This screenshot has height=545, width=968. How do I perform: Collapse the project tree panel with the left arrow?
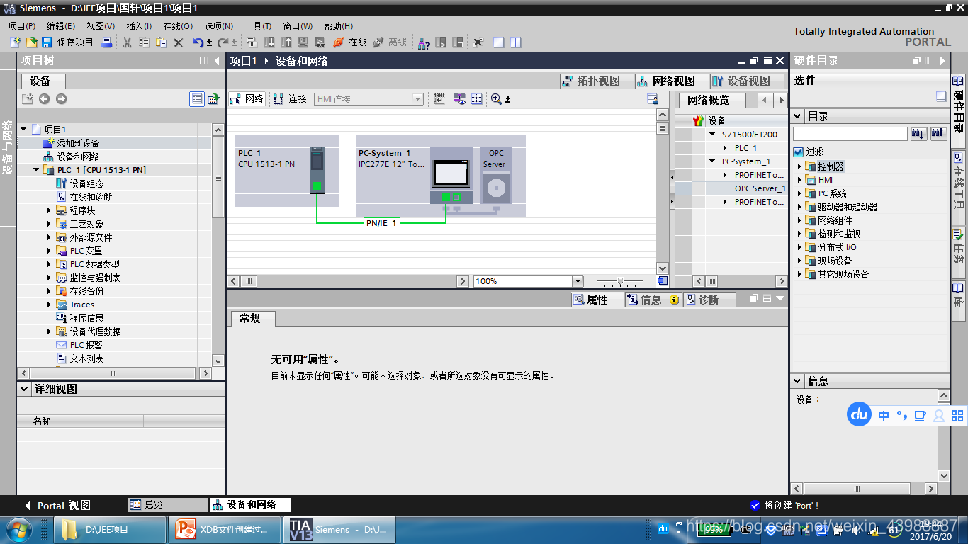coord(217,60)
